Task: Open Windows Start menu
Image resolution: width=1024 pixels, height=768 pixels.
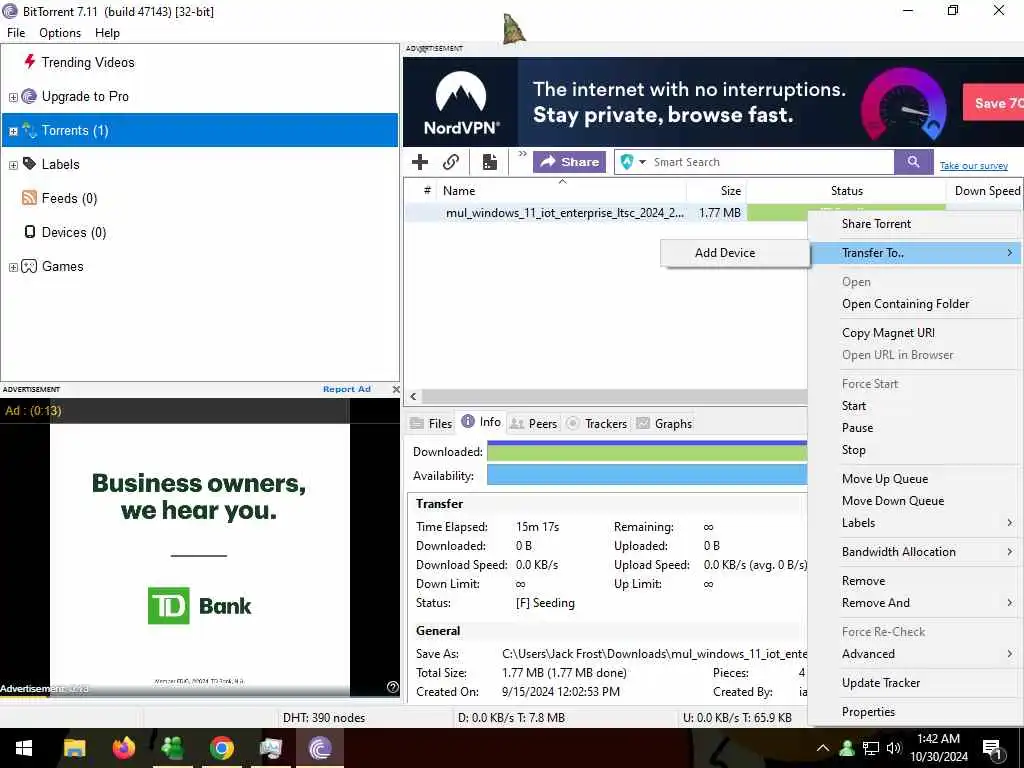Action: (24, 748)
